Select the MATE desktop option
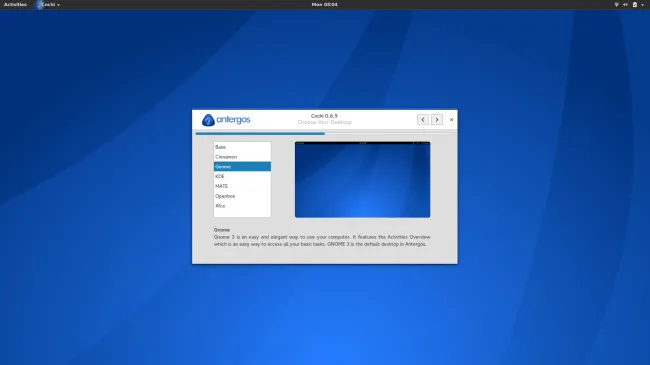650x365 pixels. tap(242, 186)
